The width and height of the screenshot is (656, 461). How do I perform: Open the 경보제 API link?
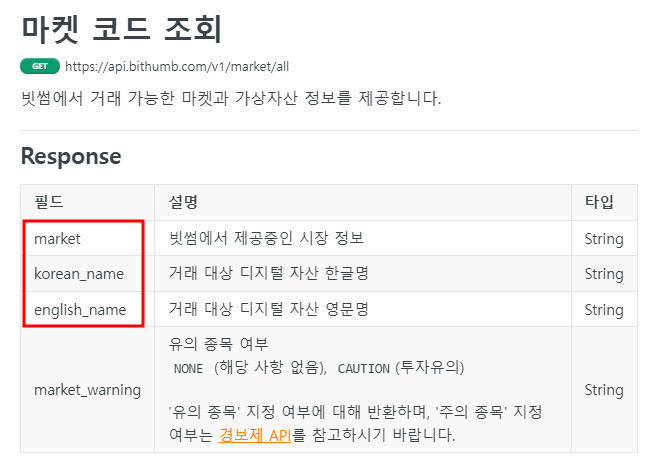pyautogui.click(x=254, y=435)
